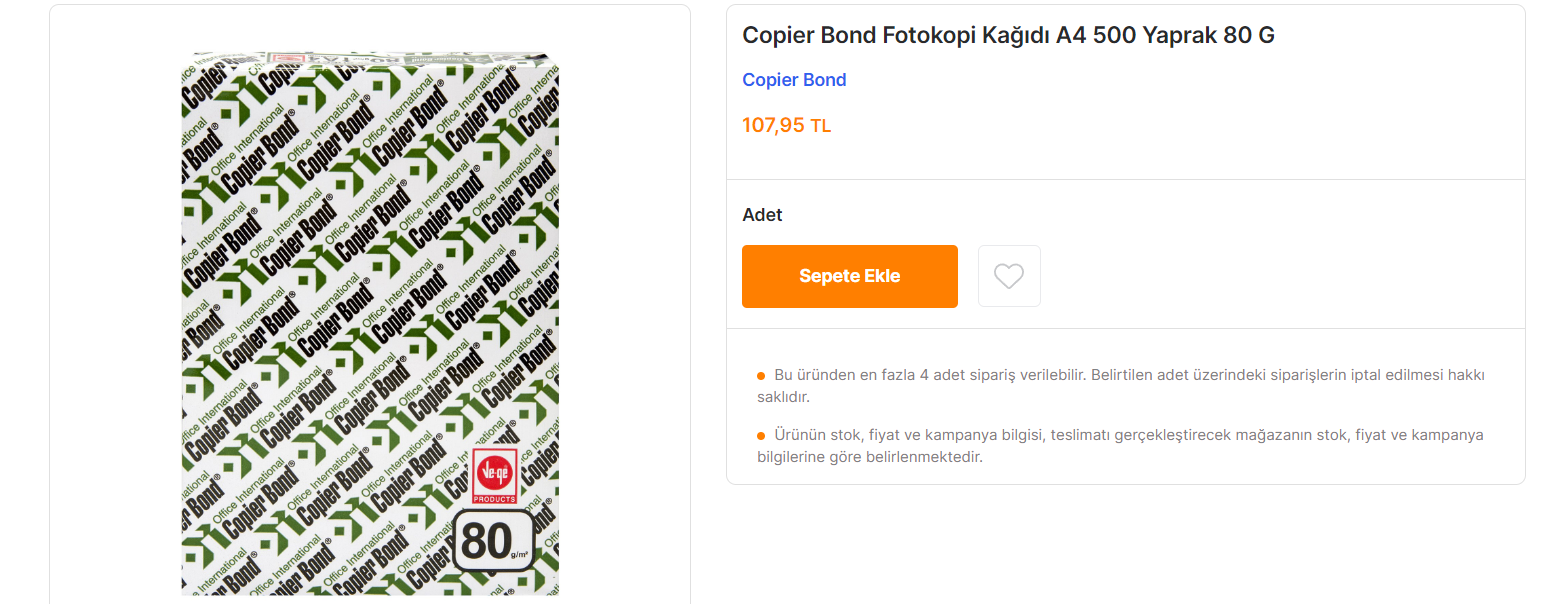Click the product title heading
This screenshot has height=608, width=1555.
pos(1008,36)
